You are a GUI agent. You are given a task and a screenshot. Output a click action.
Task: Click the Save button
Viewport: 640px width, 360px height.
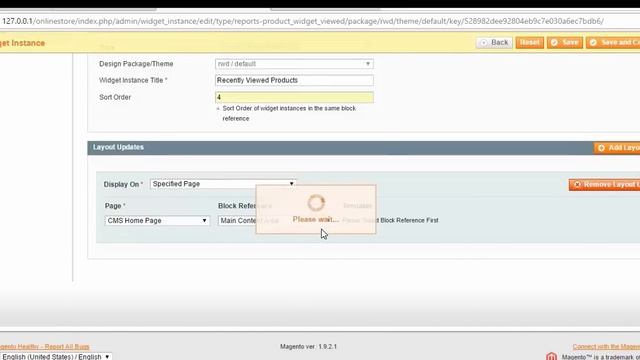(x=565, y=42)
